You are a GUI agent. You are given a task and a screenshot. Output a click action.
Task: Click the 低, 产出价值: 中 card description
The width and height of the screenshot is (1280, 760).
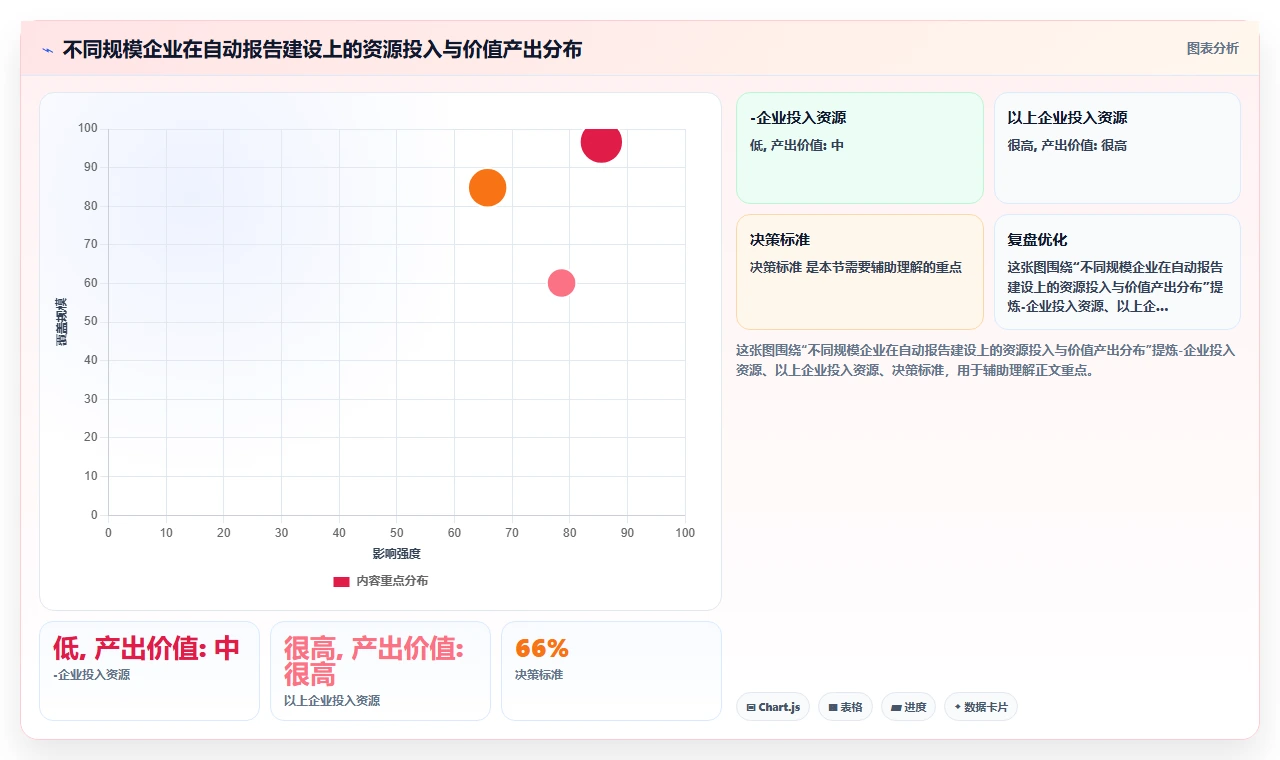coord(797,145)
